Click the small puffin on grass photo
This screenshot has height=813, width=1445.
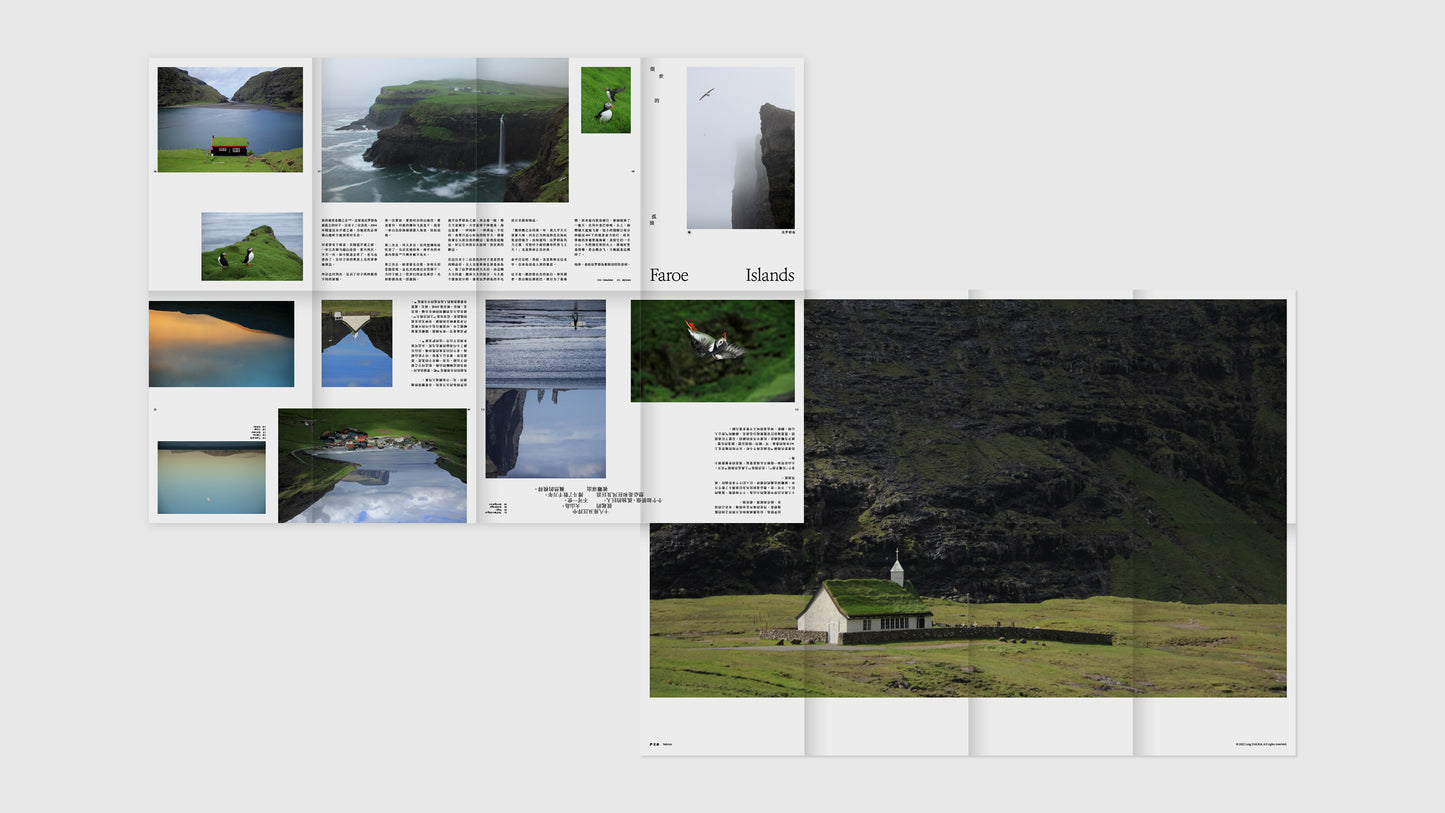[605, 100]
